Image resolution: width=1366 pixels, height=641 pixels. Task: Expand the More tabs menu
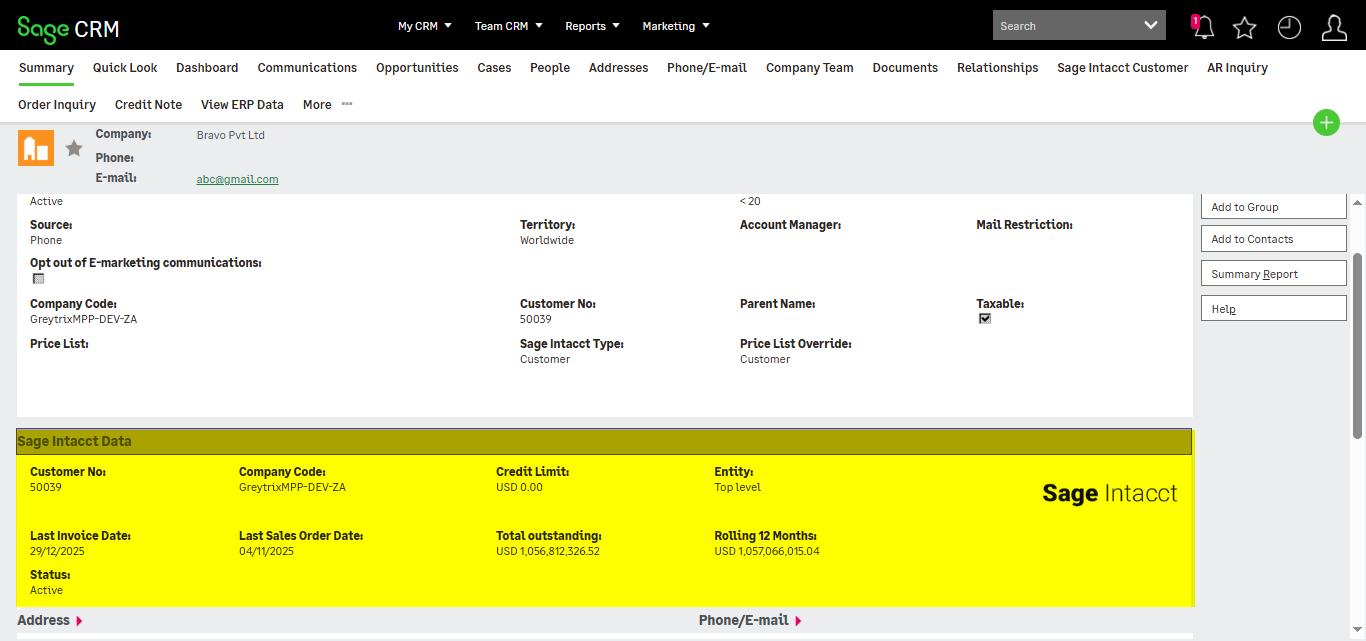point(327,105)
